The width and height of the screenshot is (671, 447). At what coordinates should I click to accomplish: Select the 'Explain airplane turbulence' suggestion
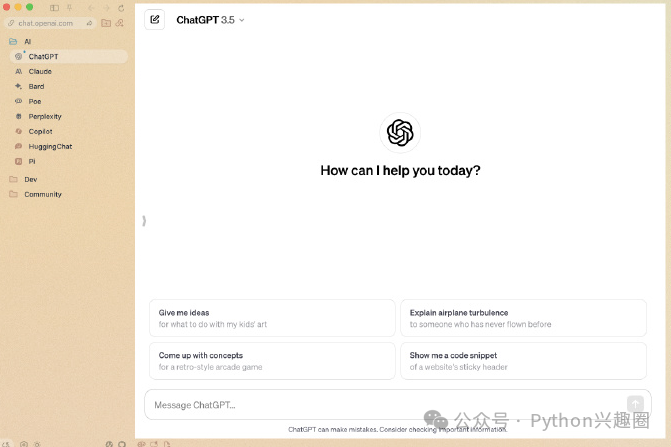coord(523,318)
